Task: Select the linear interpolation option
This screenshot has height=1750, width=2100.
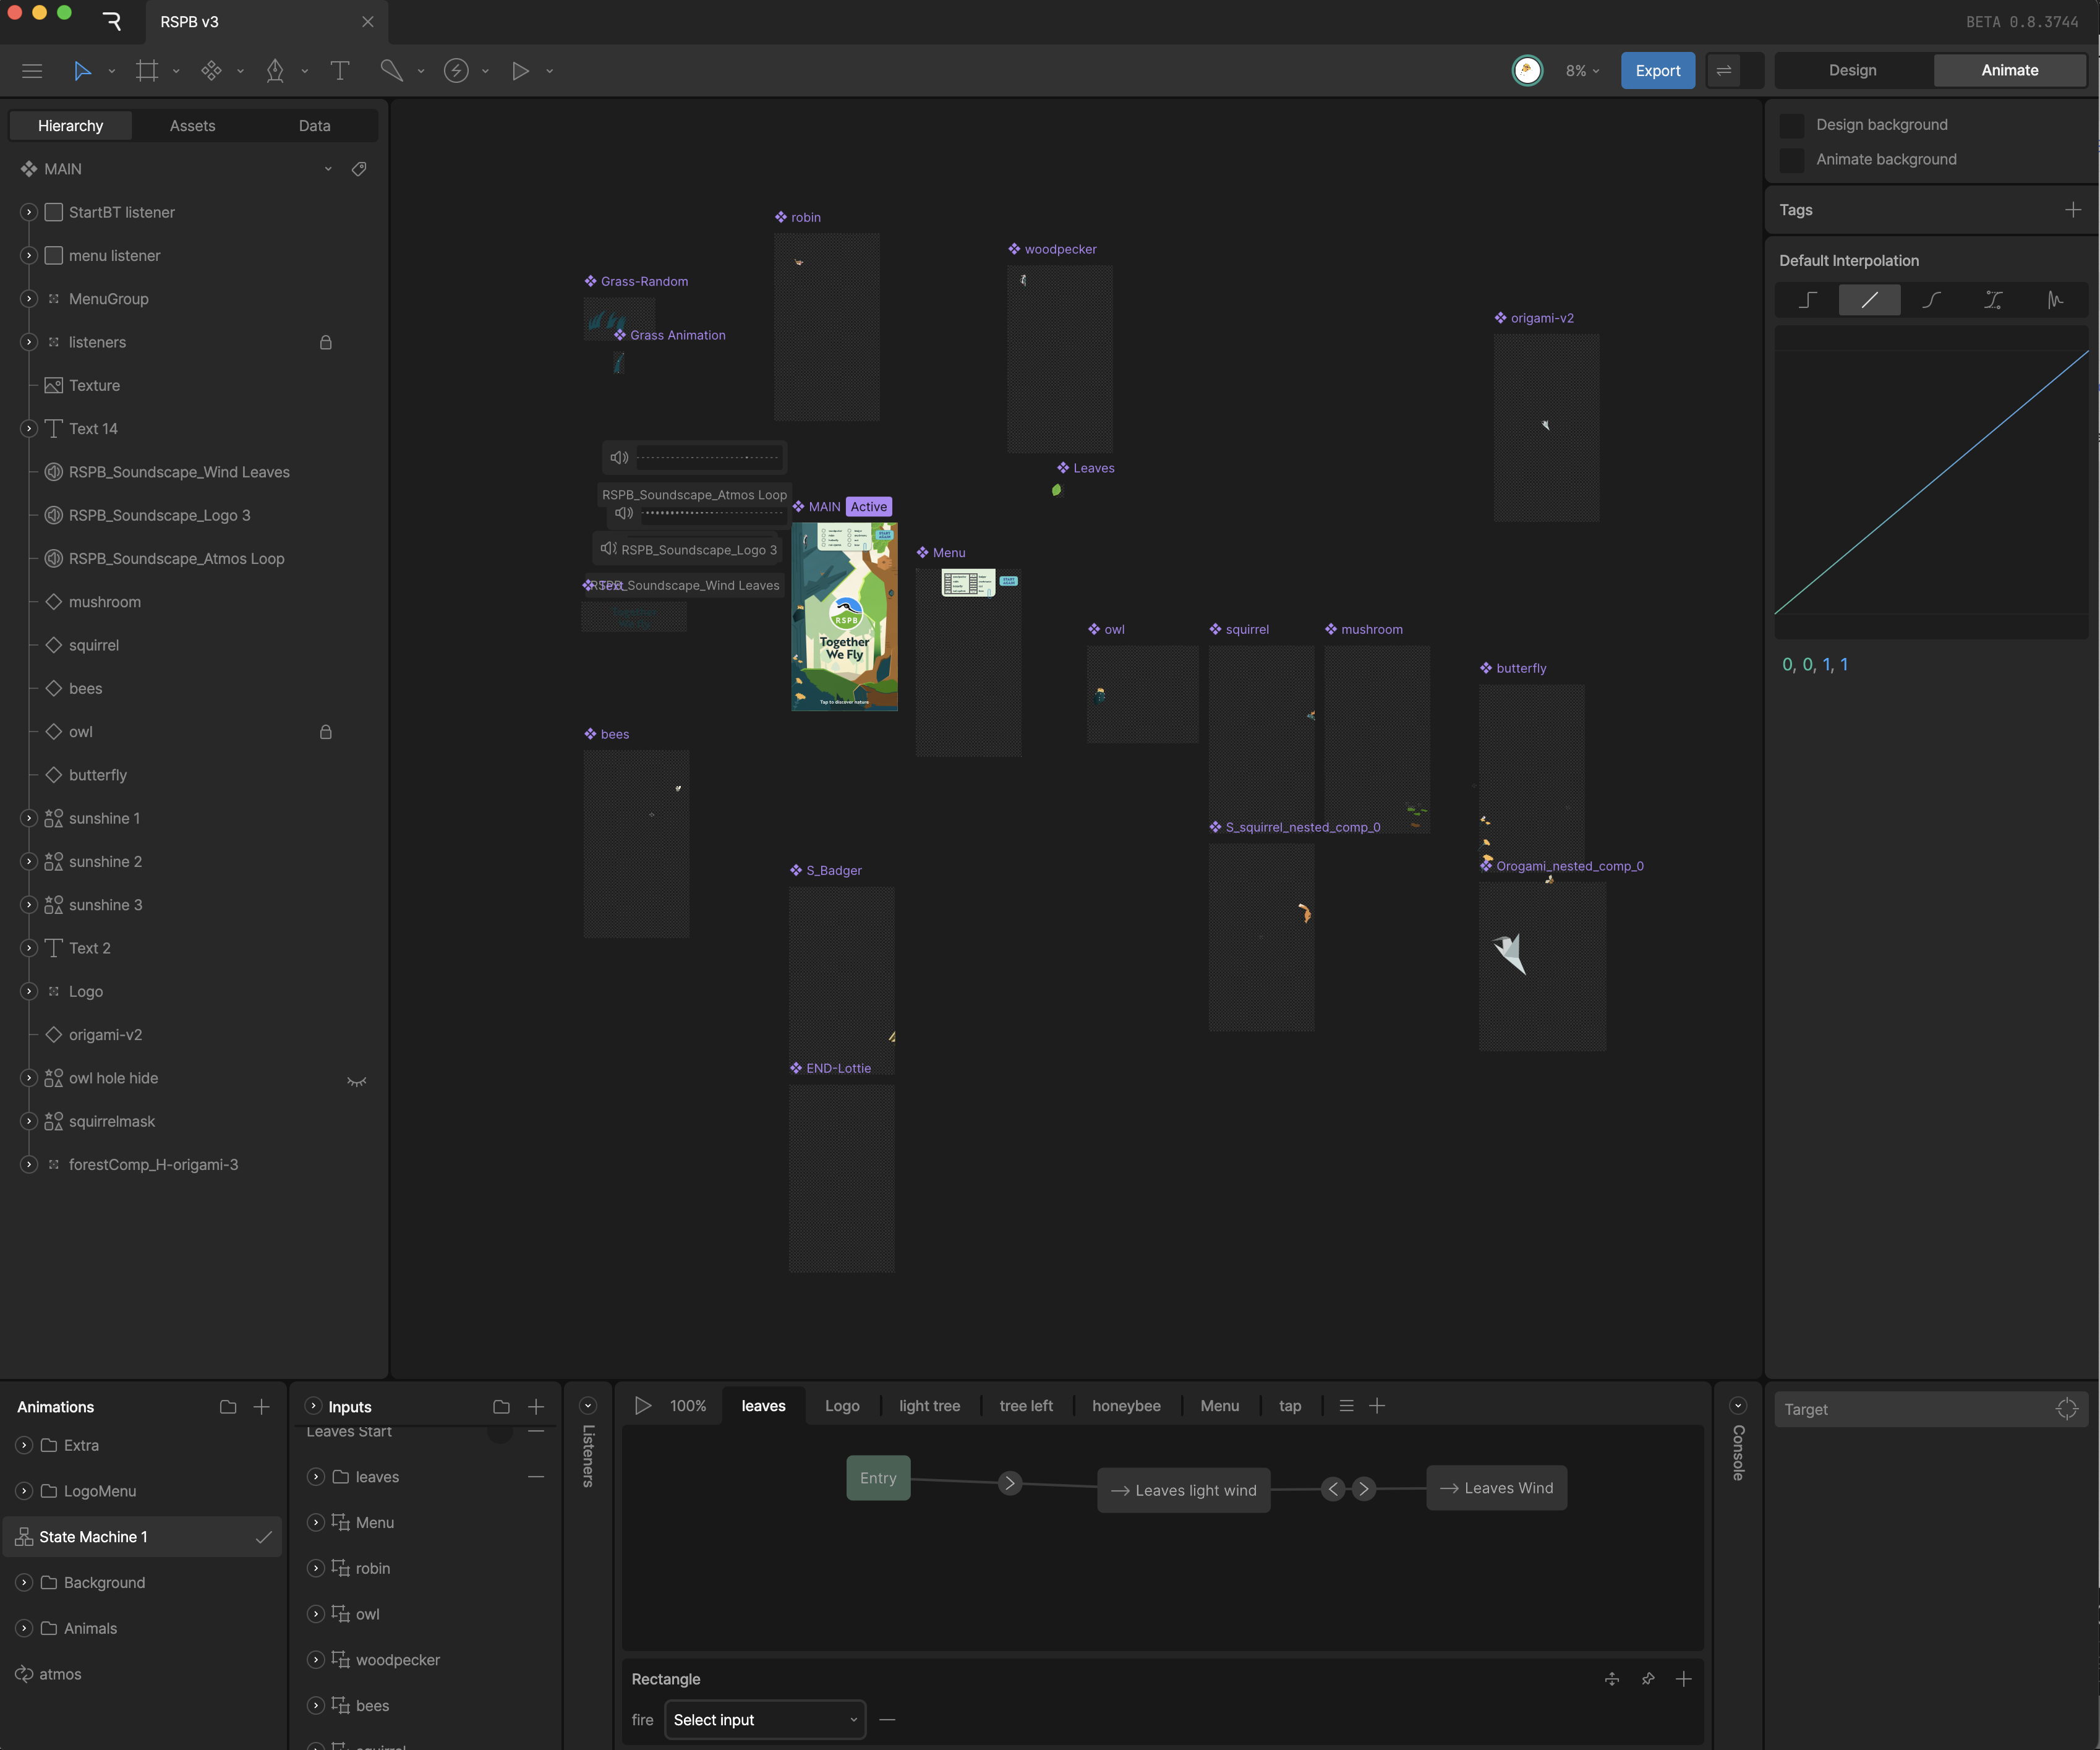Action: click(1869, 300)
